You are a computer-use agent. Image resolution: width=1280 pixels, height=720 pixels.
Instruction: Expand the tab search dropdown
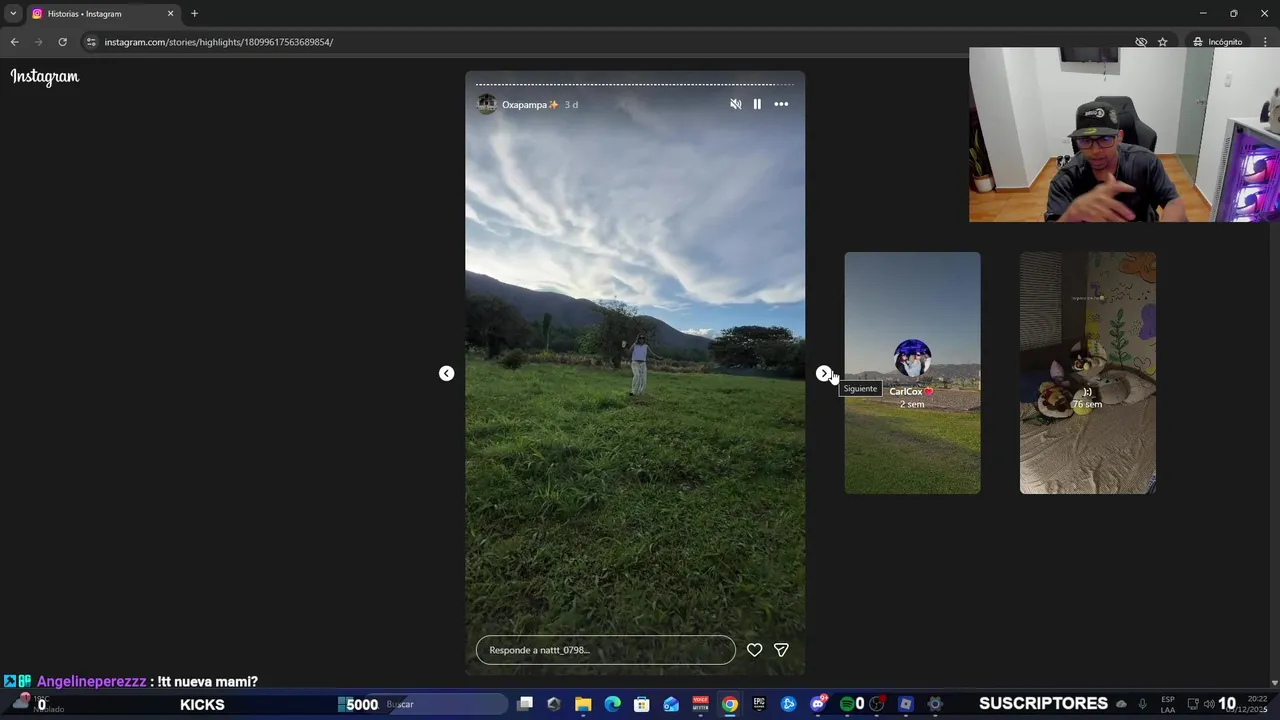(13, 14)
